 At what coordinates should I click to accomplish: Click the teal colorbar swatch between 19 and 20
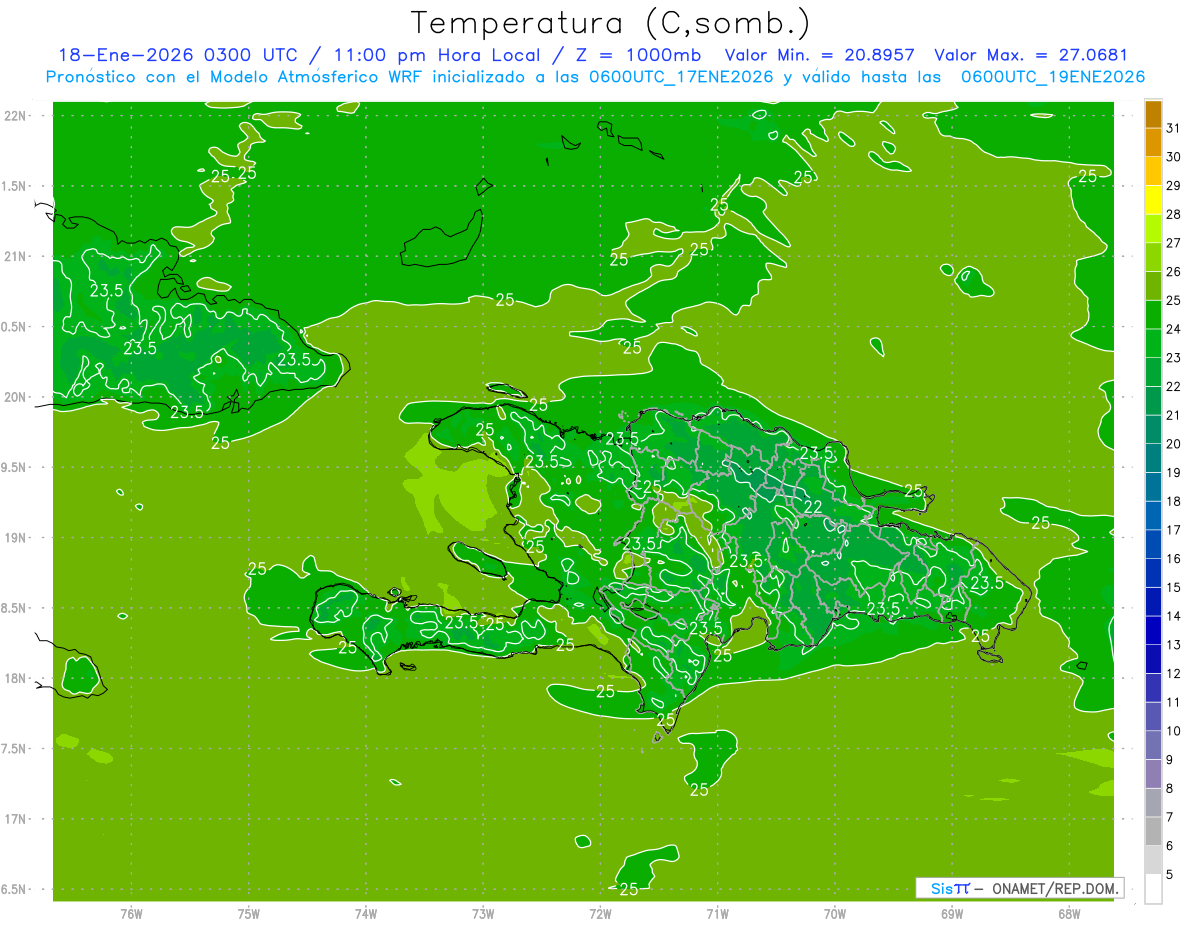tap(1153, 458)
